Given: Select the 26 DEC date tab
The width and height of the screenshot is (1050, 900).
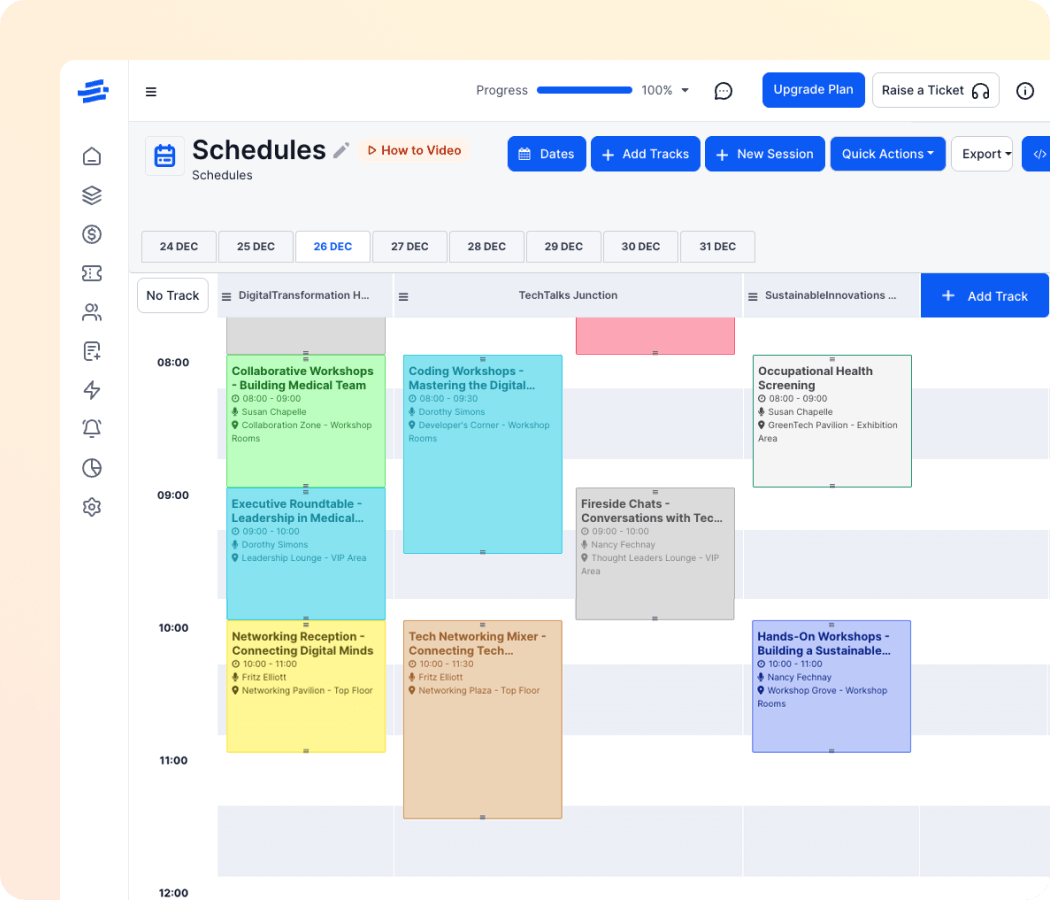Looking at the screenshot, I should coord(333,246).
